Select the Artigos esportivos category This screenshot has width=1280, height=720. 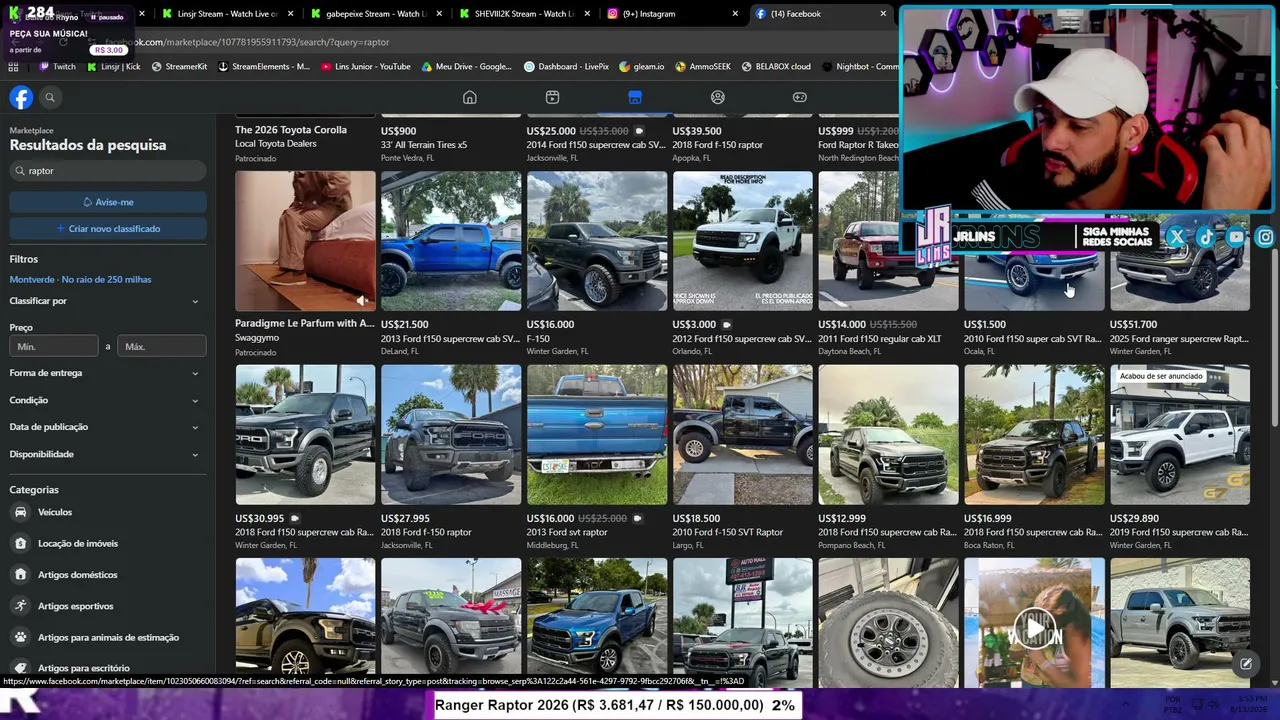point(107,606)
